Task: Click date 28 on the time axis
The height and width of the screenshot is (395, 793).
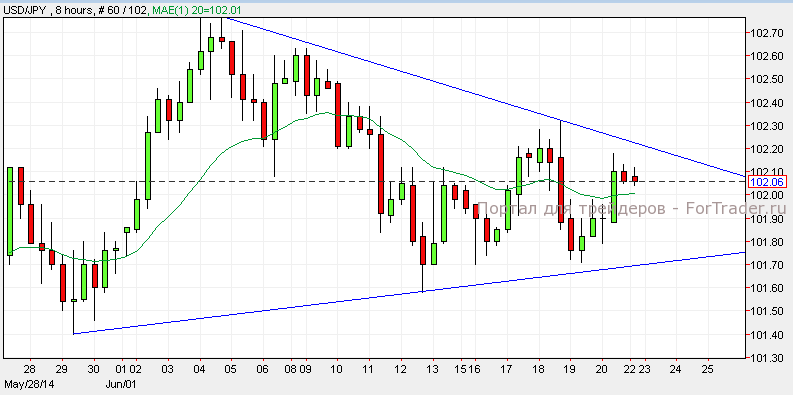Action: tap(30, 369)
